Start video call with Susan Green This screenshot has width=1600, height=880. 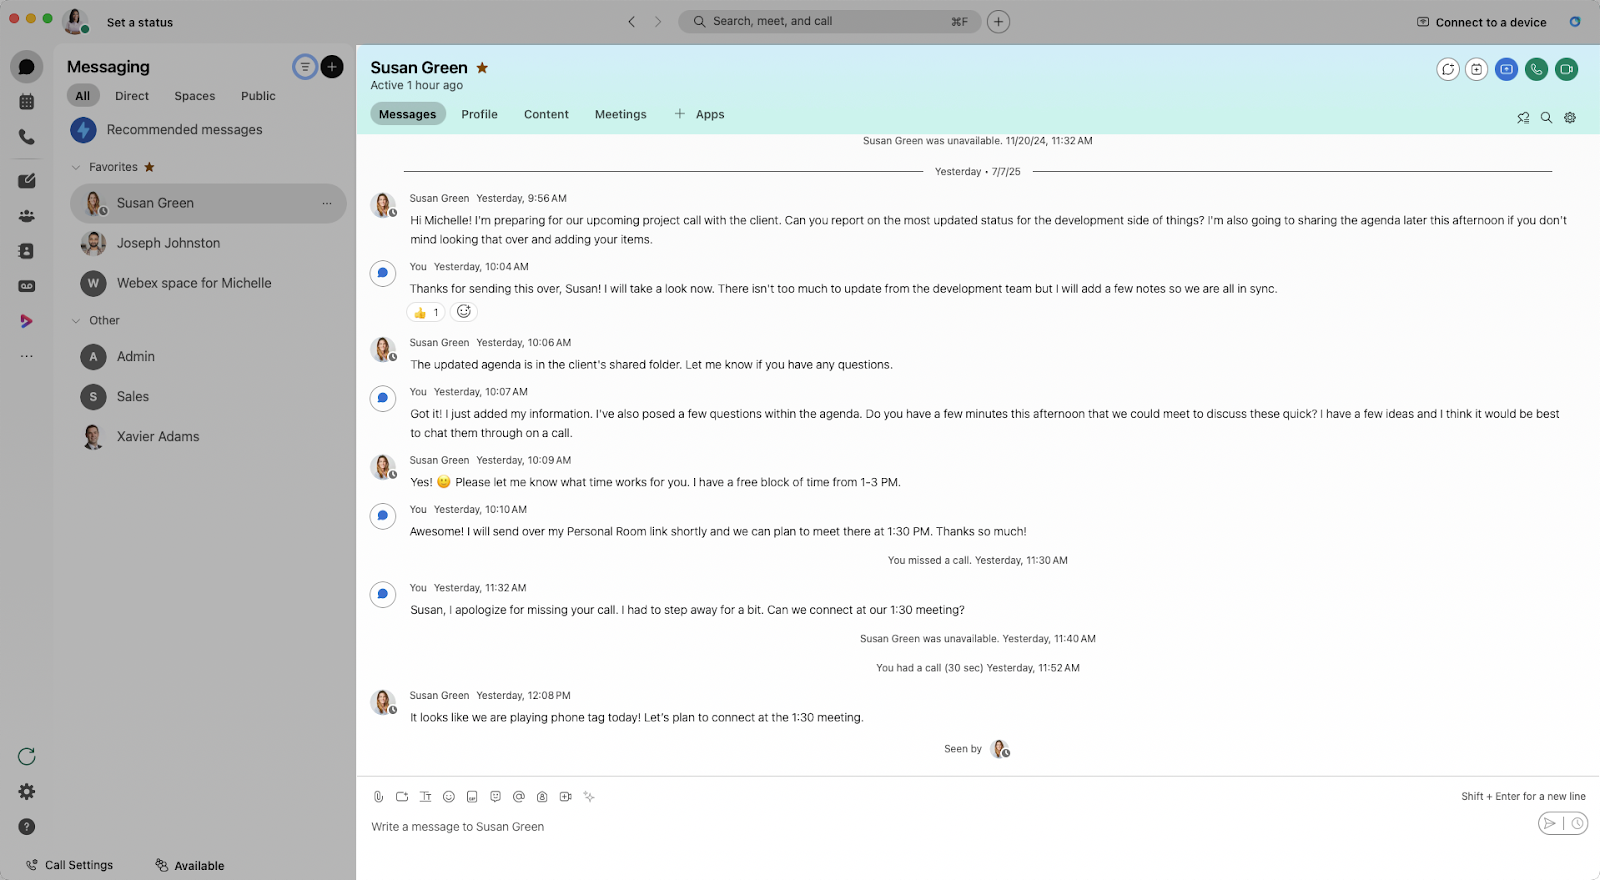1567,69
